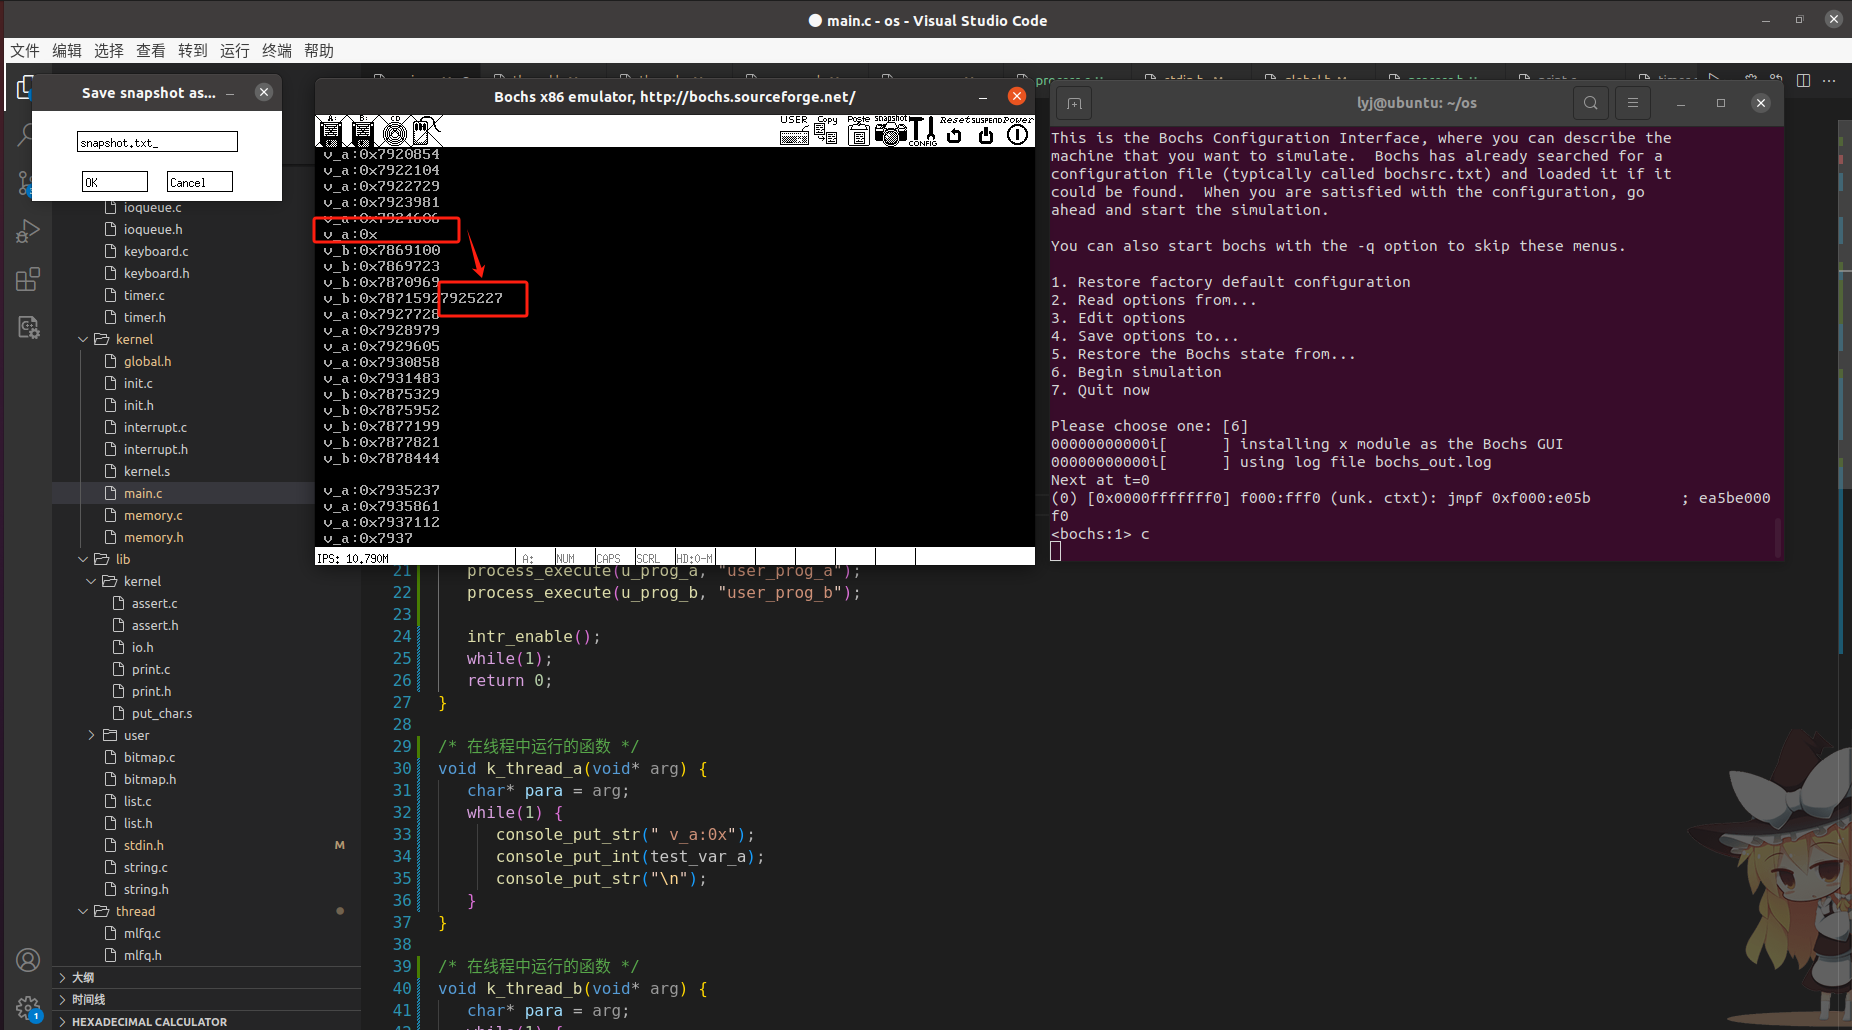Click the snapshot.txt filename field
Image resolution: width=1855 pixels, height=1030 pixels.
point(157,142)
